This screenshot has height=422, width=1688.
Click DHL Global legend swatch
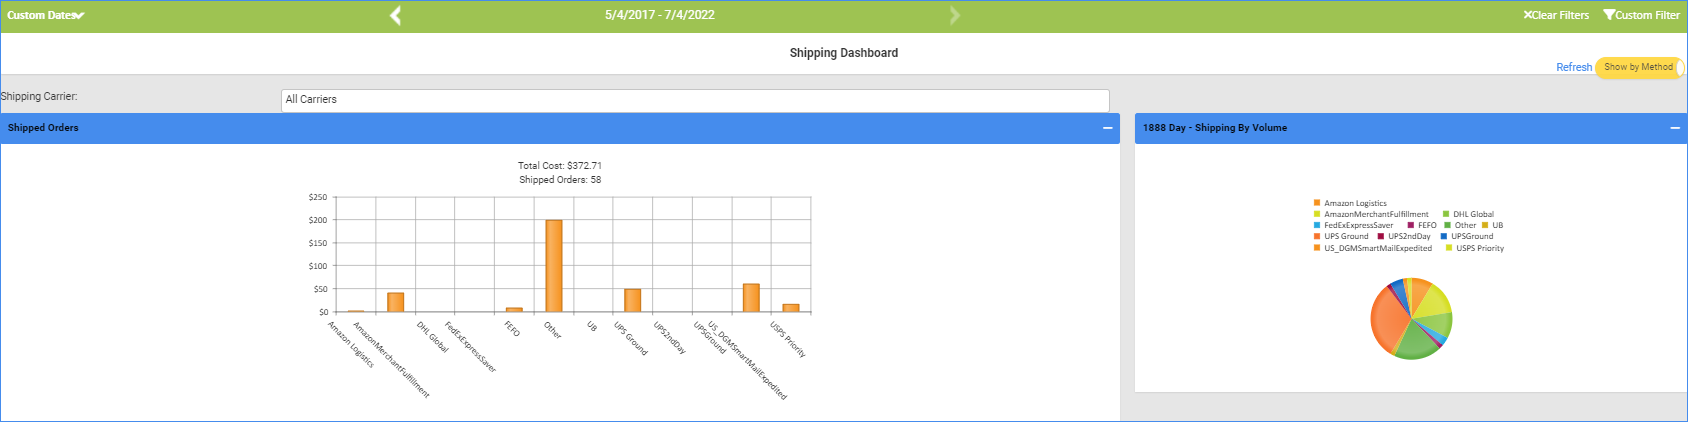(1446, 214)
